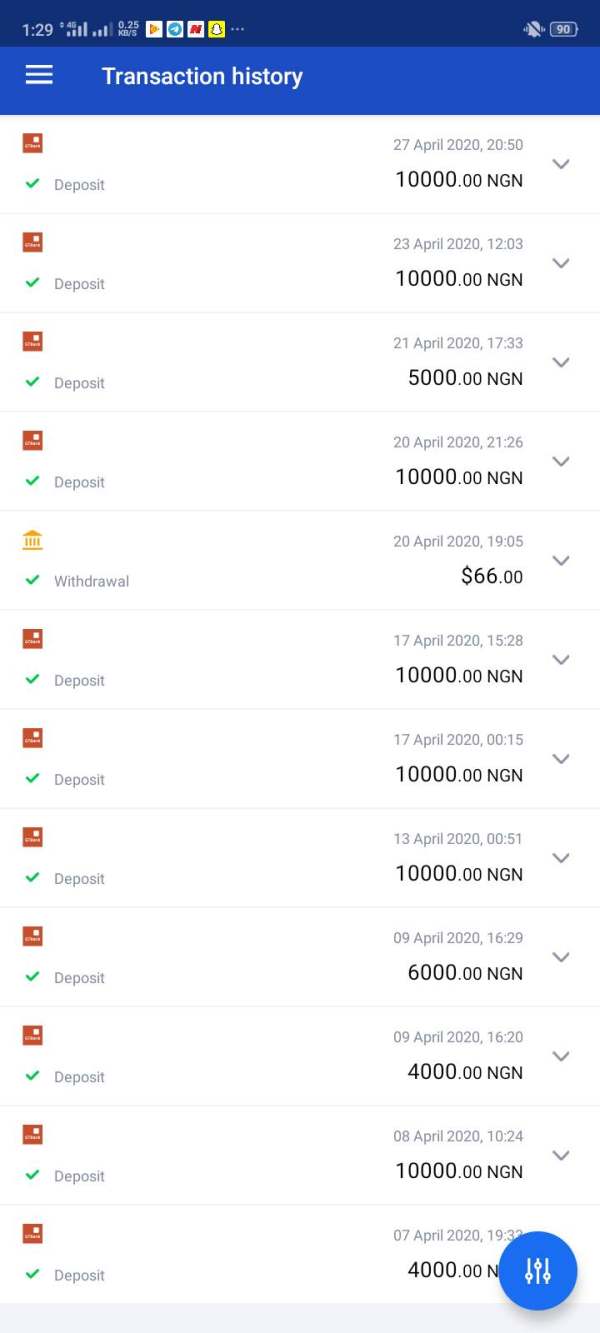600x1333 pixels.
Task: Expand the 08 April 2020, 10:24 deposit
Action: (561, 1155)
